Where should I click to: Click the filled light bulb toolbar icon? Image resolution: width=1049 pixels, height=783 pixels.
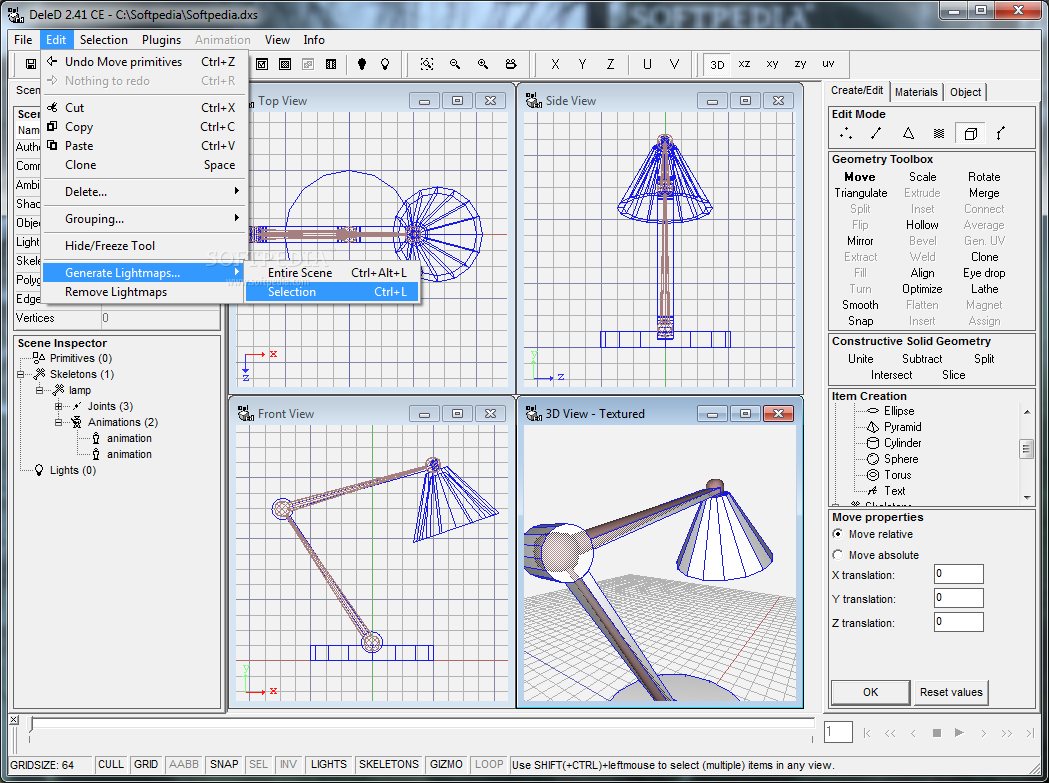pyautogui.click(x=362, y=64)
